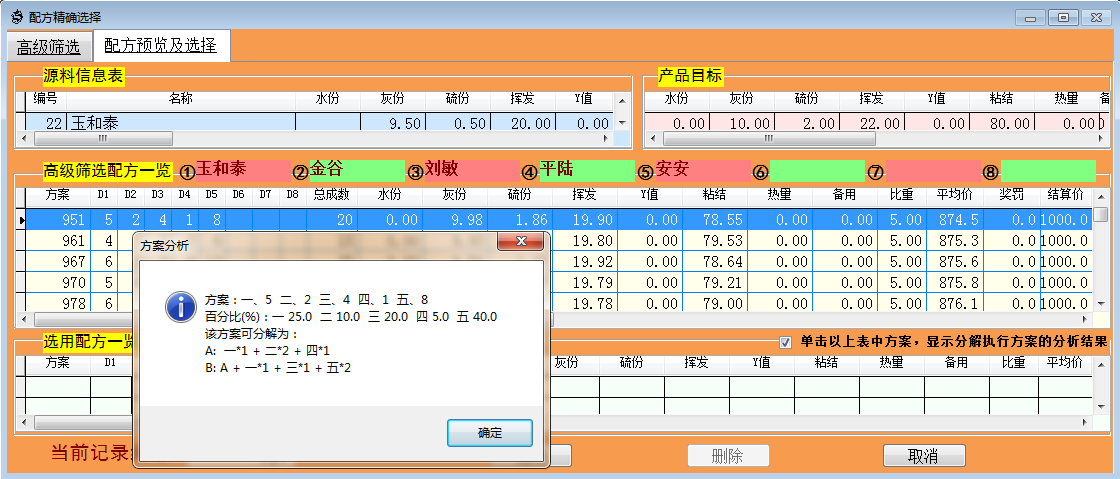Click 产品目标 粘结 value 80.00
The height and width of the screenshot is (479, 1120).
coord(1001,123)
